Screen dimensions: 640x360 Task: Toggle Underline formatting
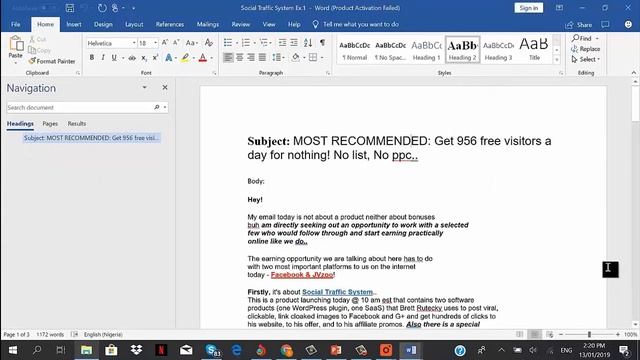click(x=114, y=58)
